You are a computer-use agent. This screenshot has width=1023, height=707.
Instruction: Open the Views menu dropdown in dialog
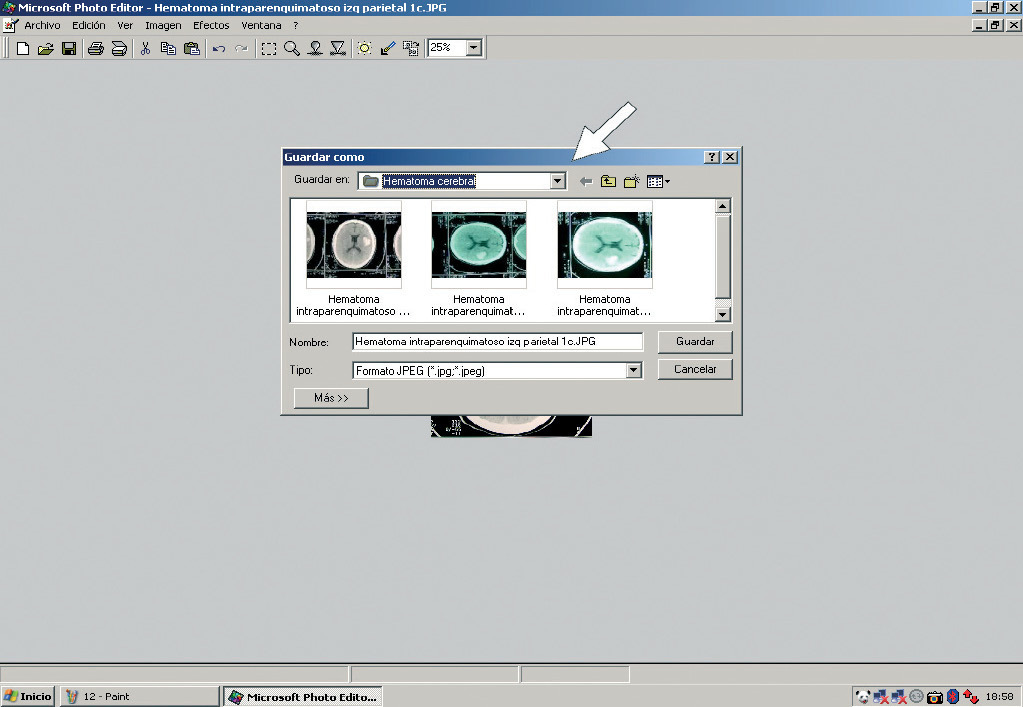click(x=658, y=181)
